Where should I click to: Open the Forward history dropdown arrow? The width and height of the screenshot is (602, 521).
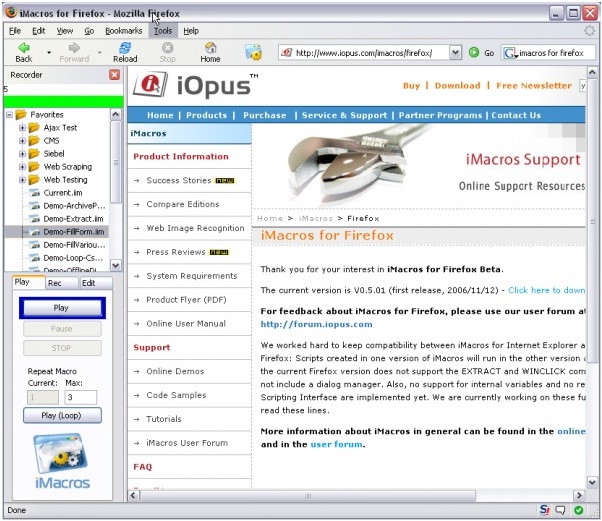(99, 52)
